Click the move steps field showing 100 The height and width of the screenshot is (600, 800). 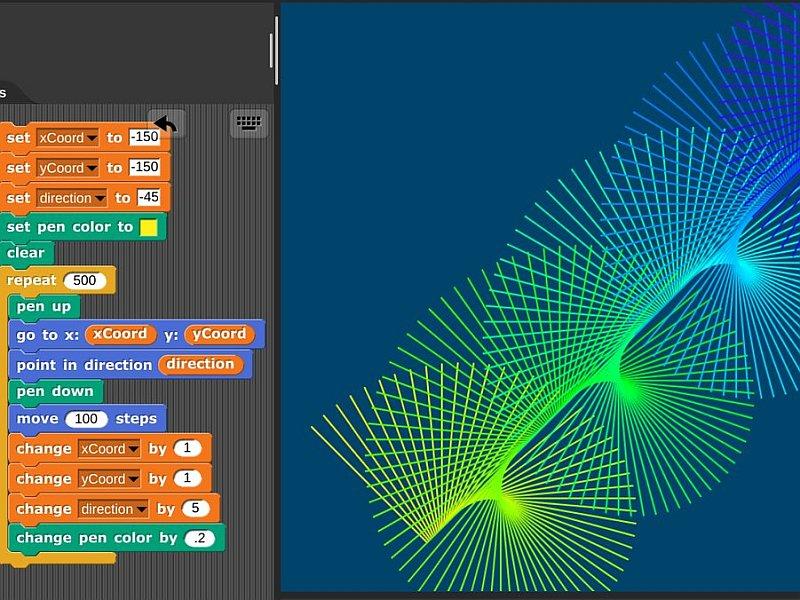pos(87,419)
